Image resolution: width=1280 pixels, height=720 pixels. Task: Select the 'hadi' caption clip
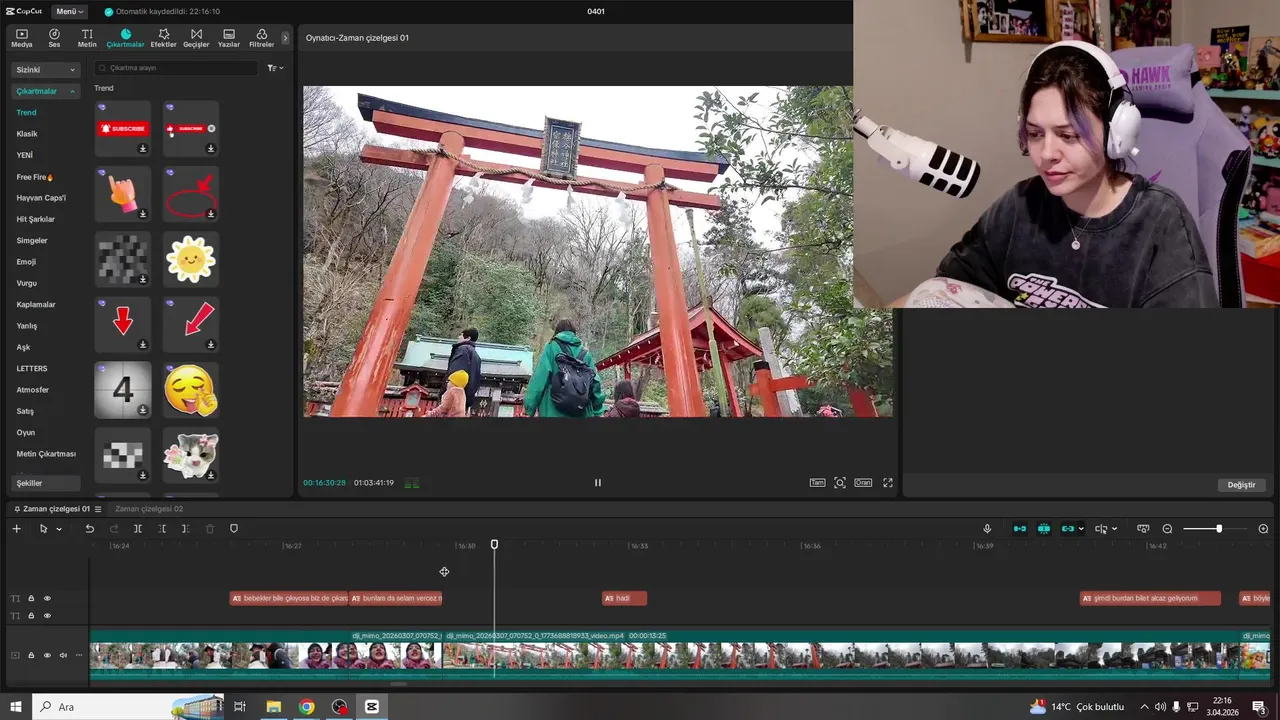coord(624,598)
